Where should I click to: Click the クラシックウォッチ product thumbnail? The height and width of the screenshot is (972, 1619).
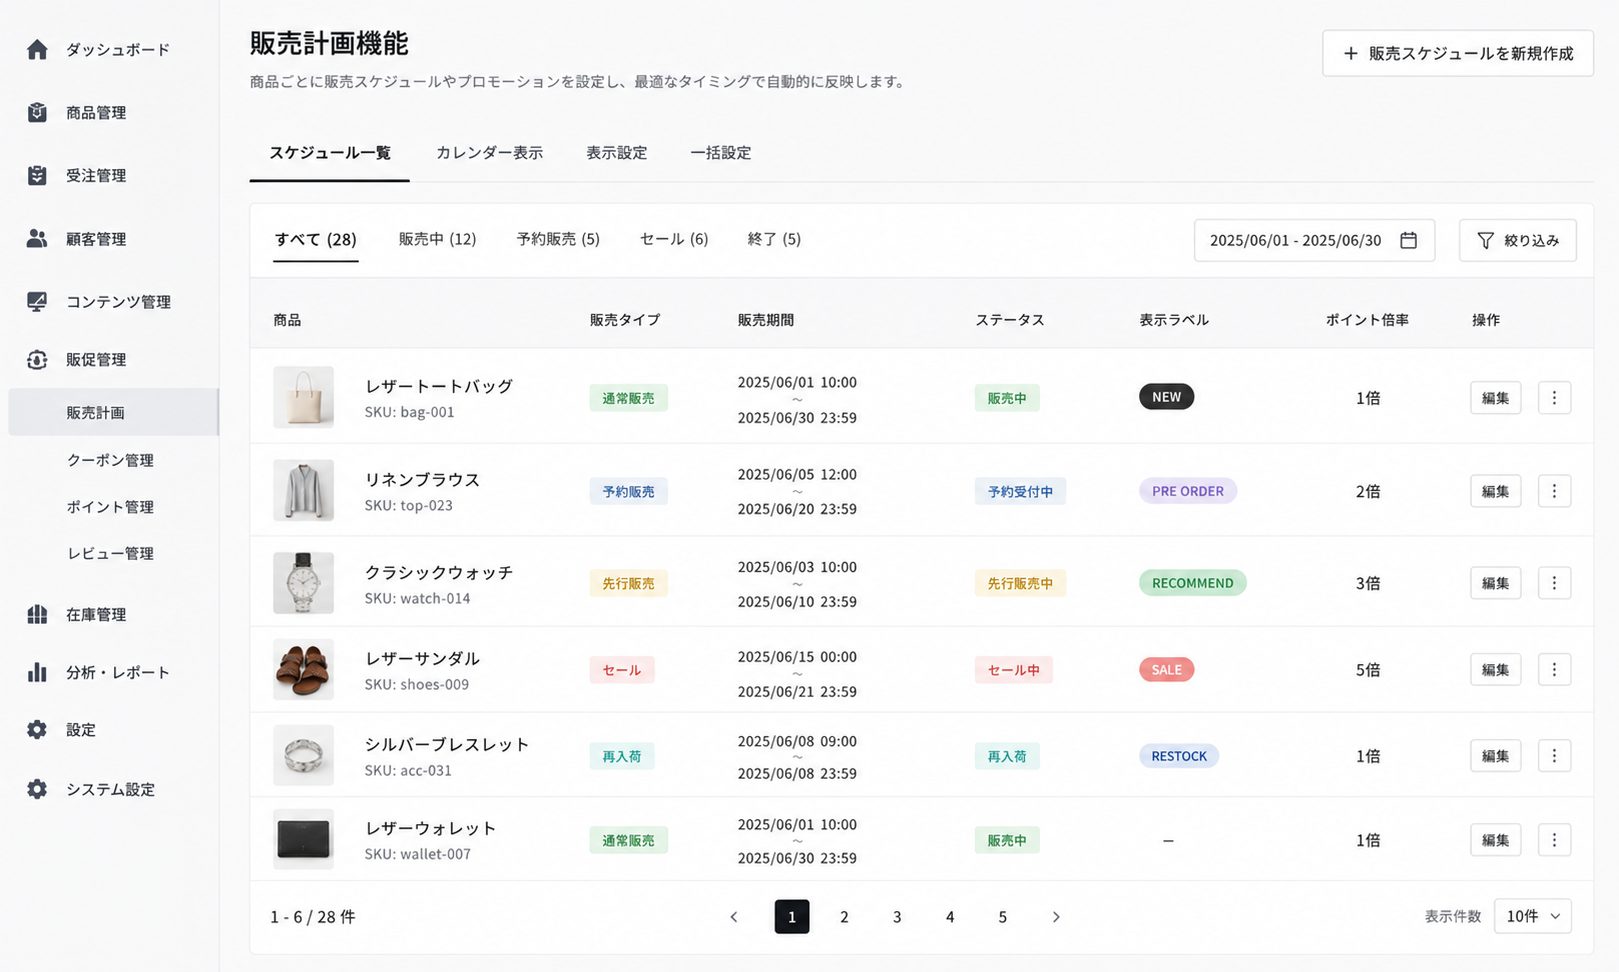[303, 583]
